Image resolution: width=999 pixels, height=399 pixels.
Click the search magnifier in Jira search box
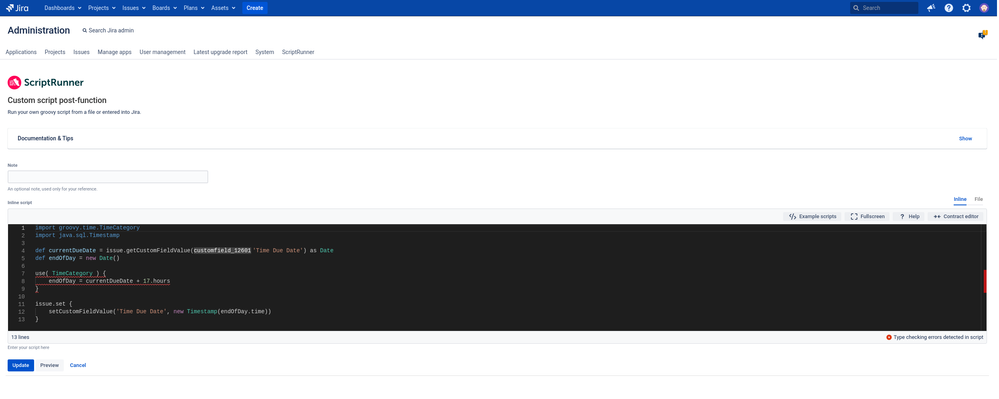856,8
